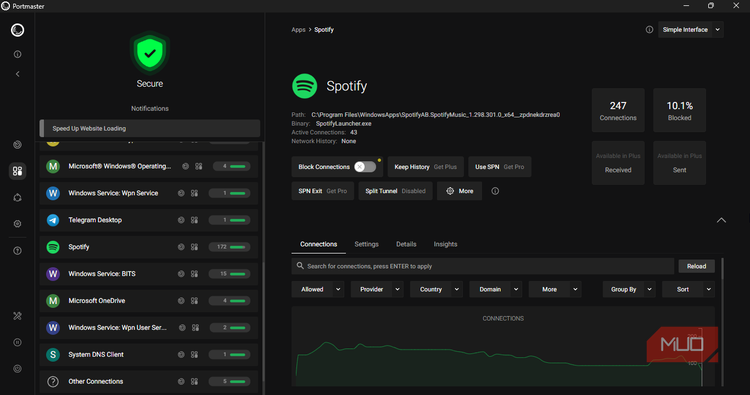
Task: Click history icon on System DNS Client row
Action: 181,354
